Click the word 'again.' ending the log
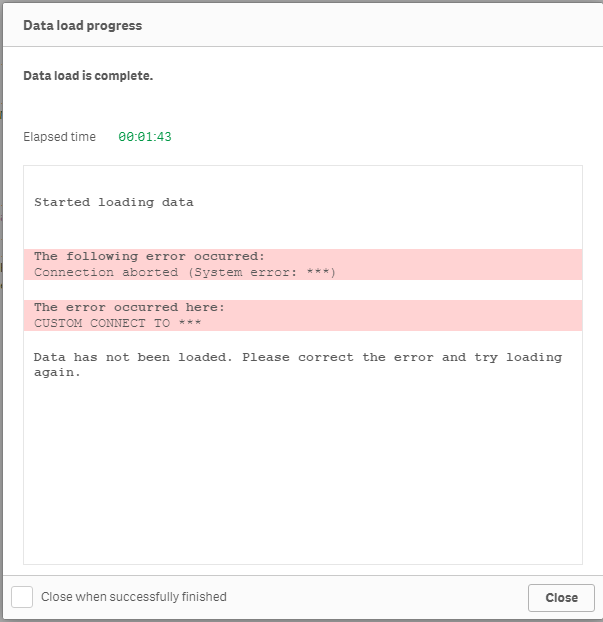The image size is (603, 622). [57, 373]
